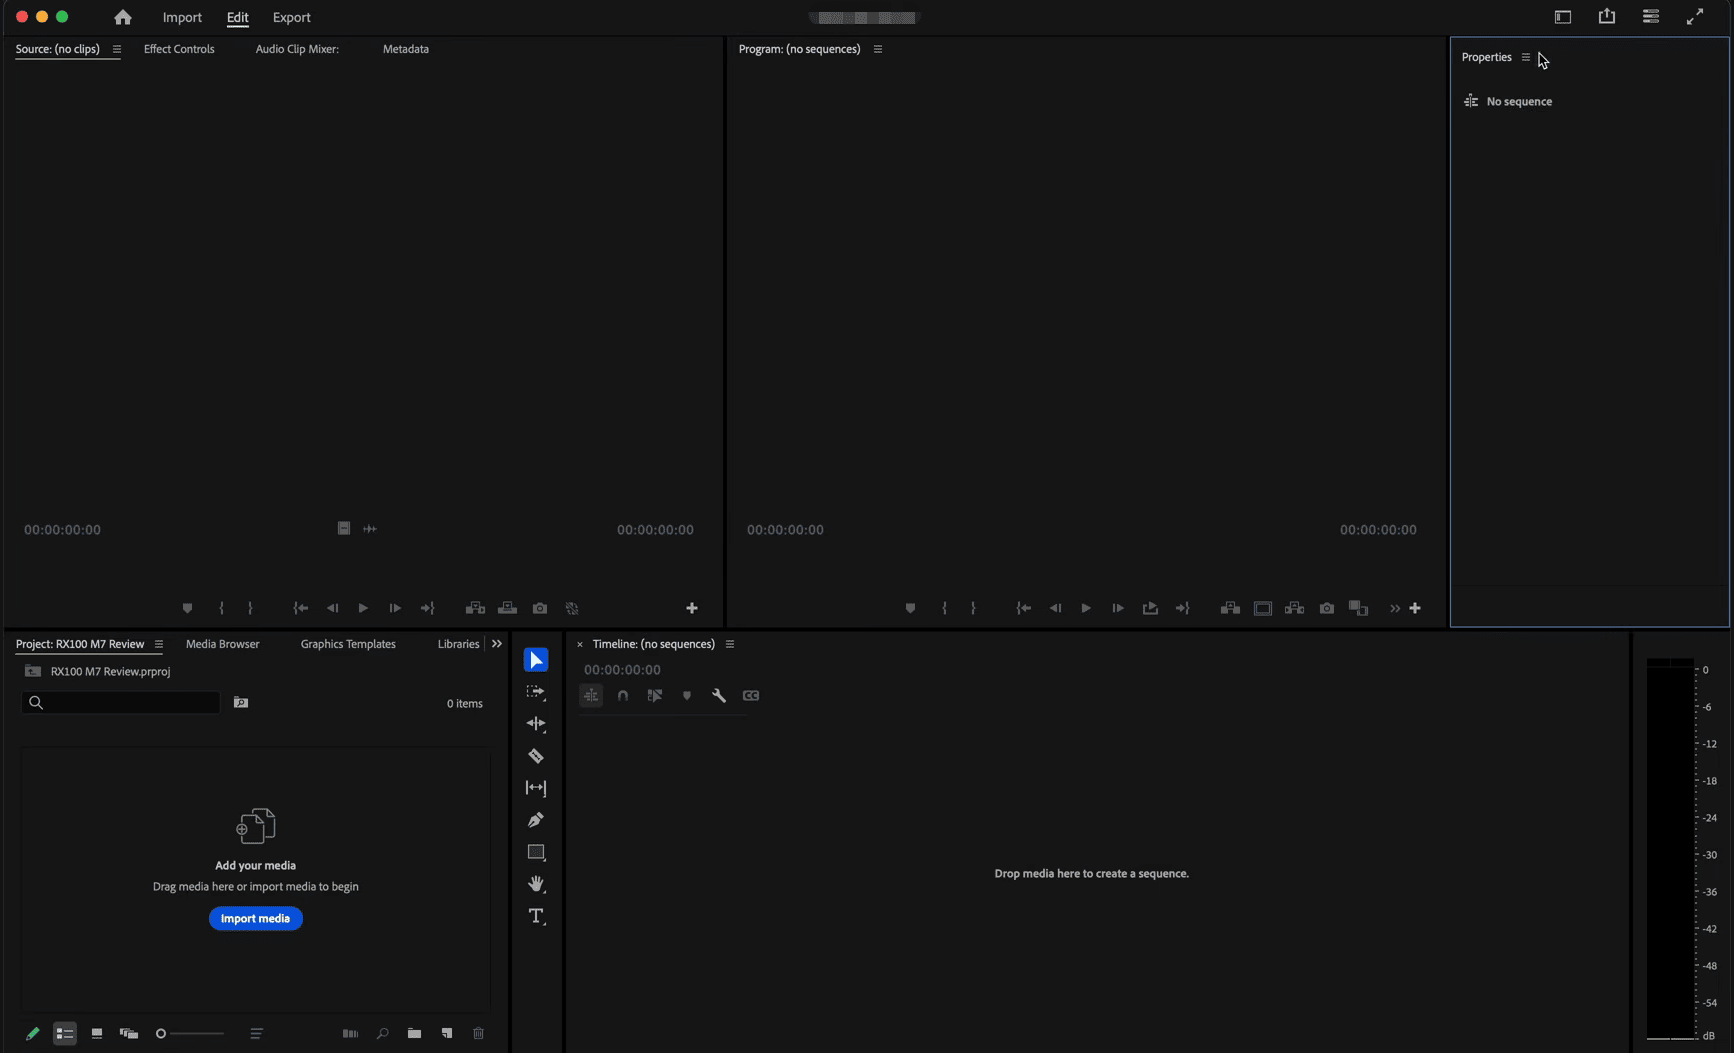Switch to Export mode tab
1734x1053 pixels.
pyautogui.click(x=292, y=17)
